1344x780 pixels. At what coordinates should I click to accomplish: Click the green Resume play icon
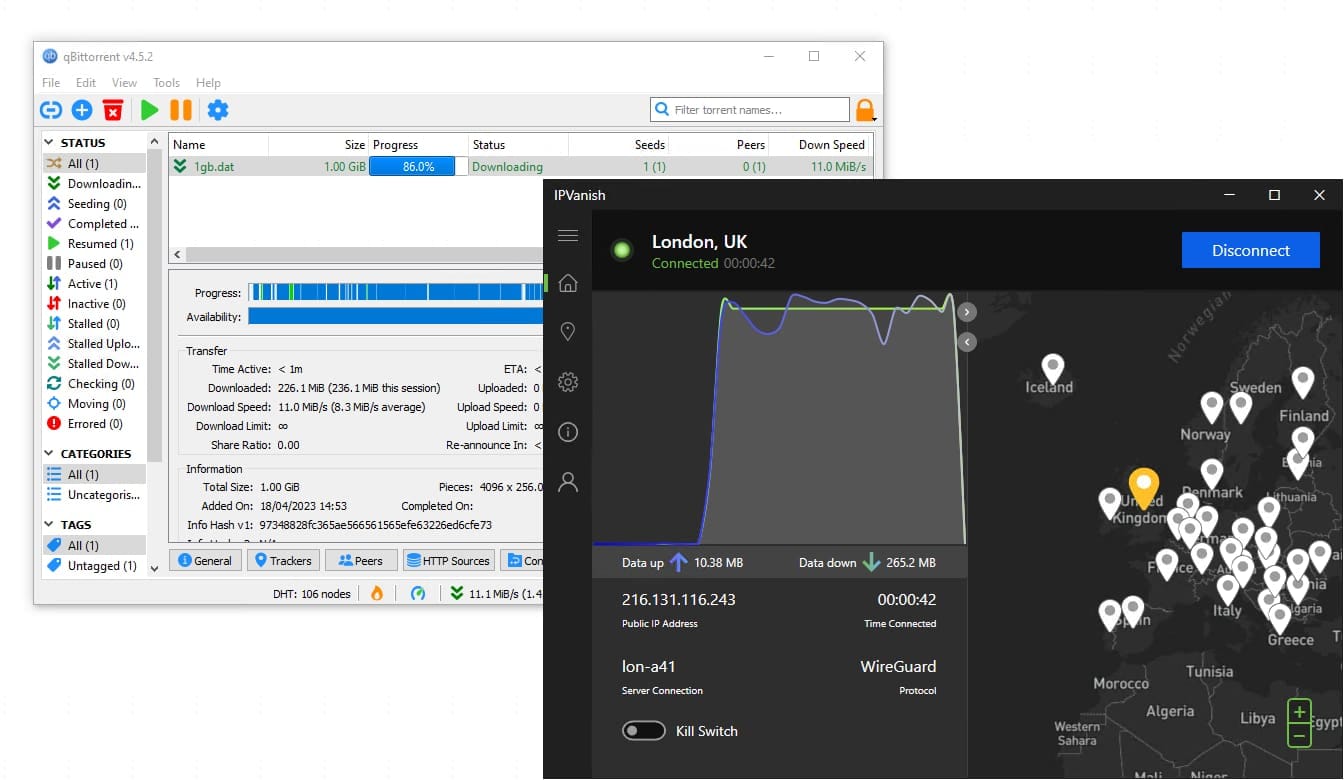click(150, 110)
